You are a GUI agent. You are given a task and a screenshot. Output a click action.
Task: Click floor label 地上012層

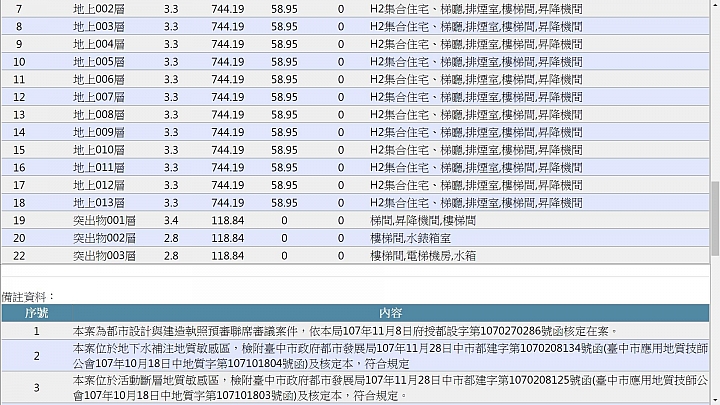[99, 185]
